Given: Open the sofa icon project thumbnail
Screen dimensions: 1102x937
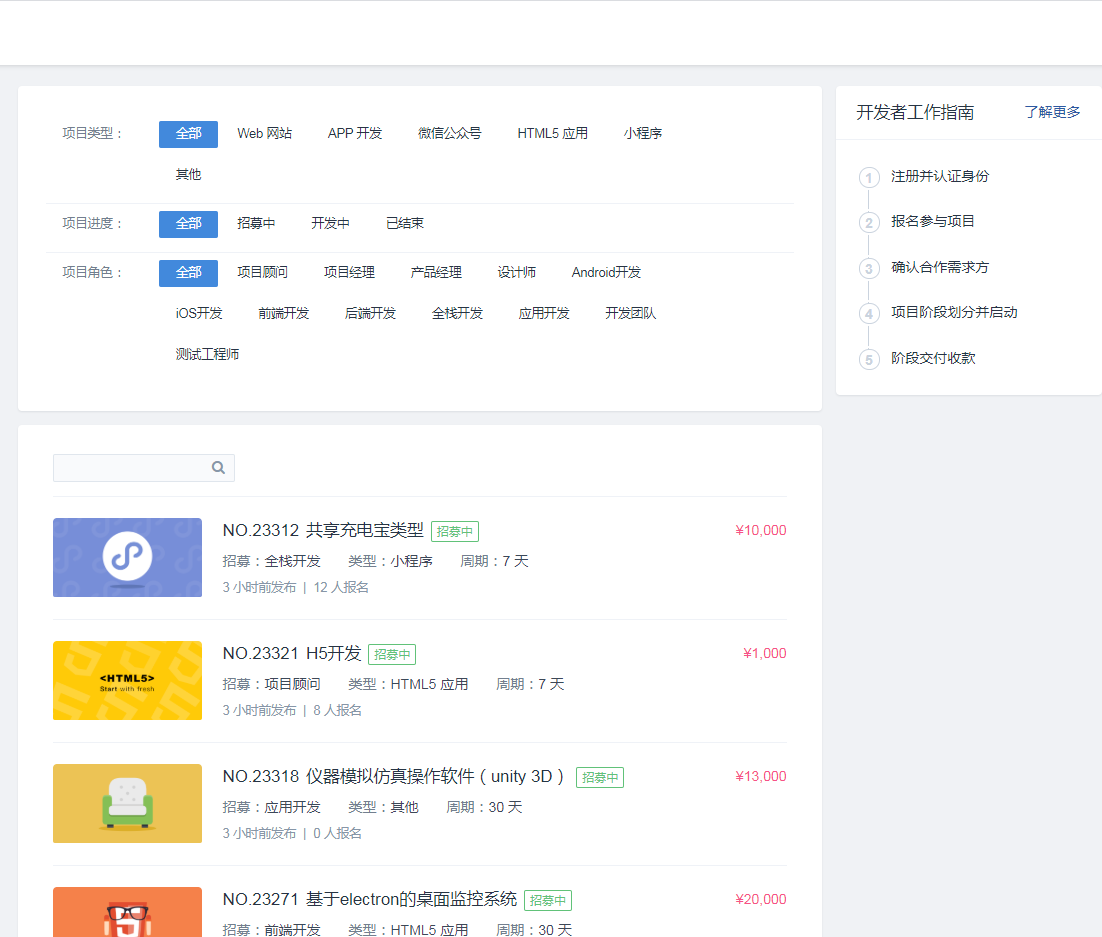Looking at the screenshot, I should (x=127, y=803).
